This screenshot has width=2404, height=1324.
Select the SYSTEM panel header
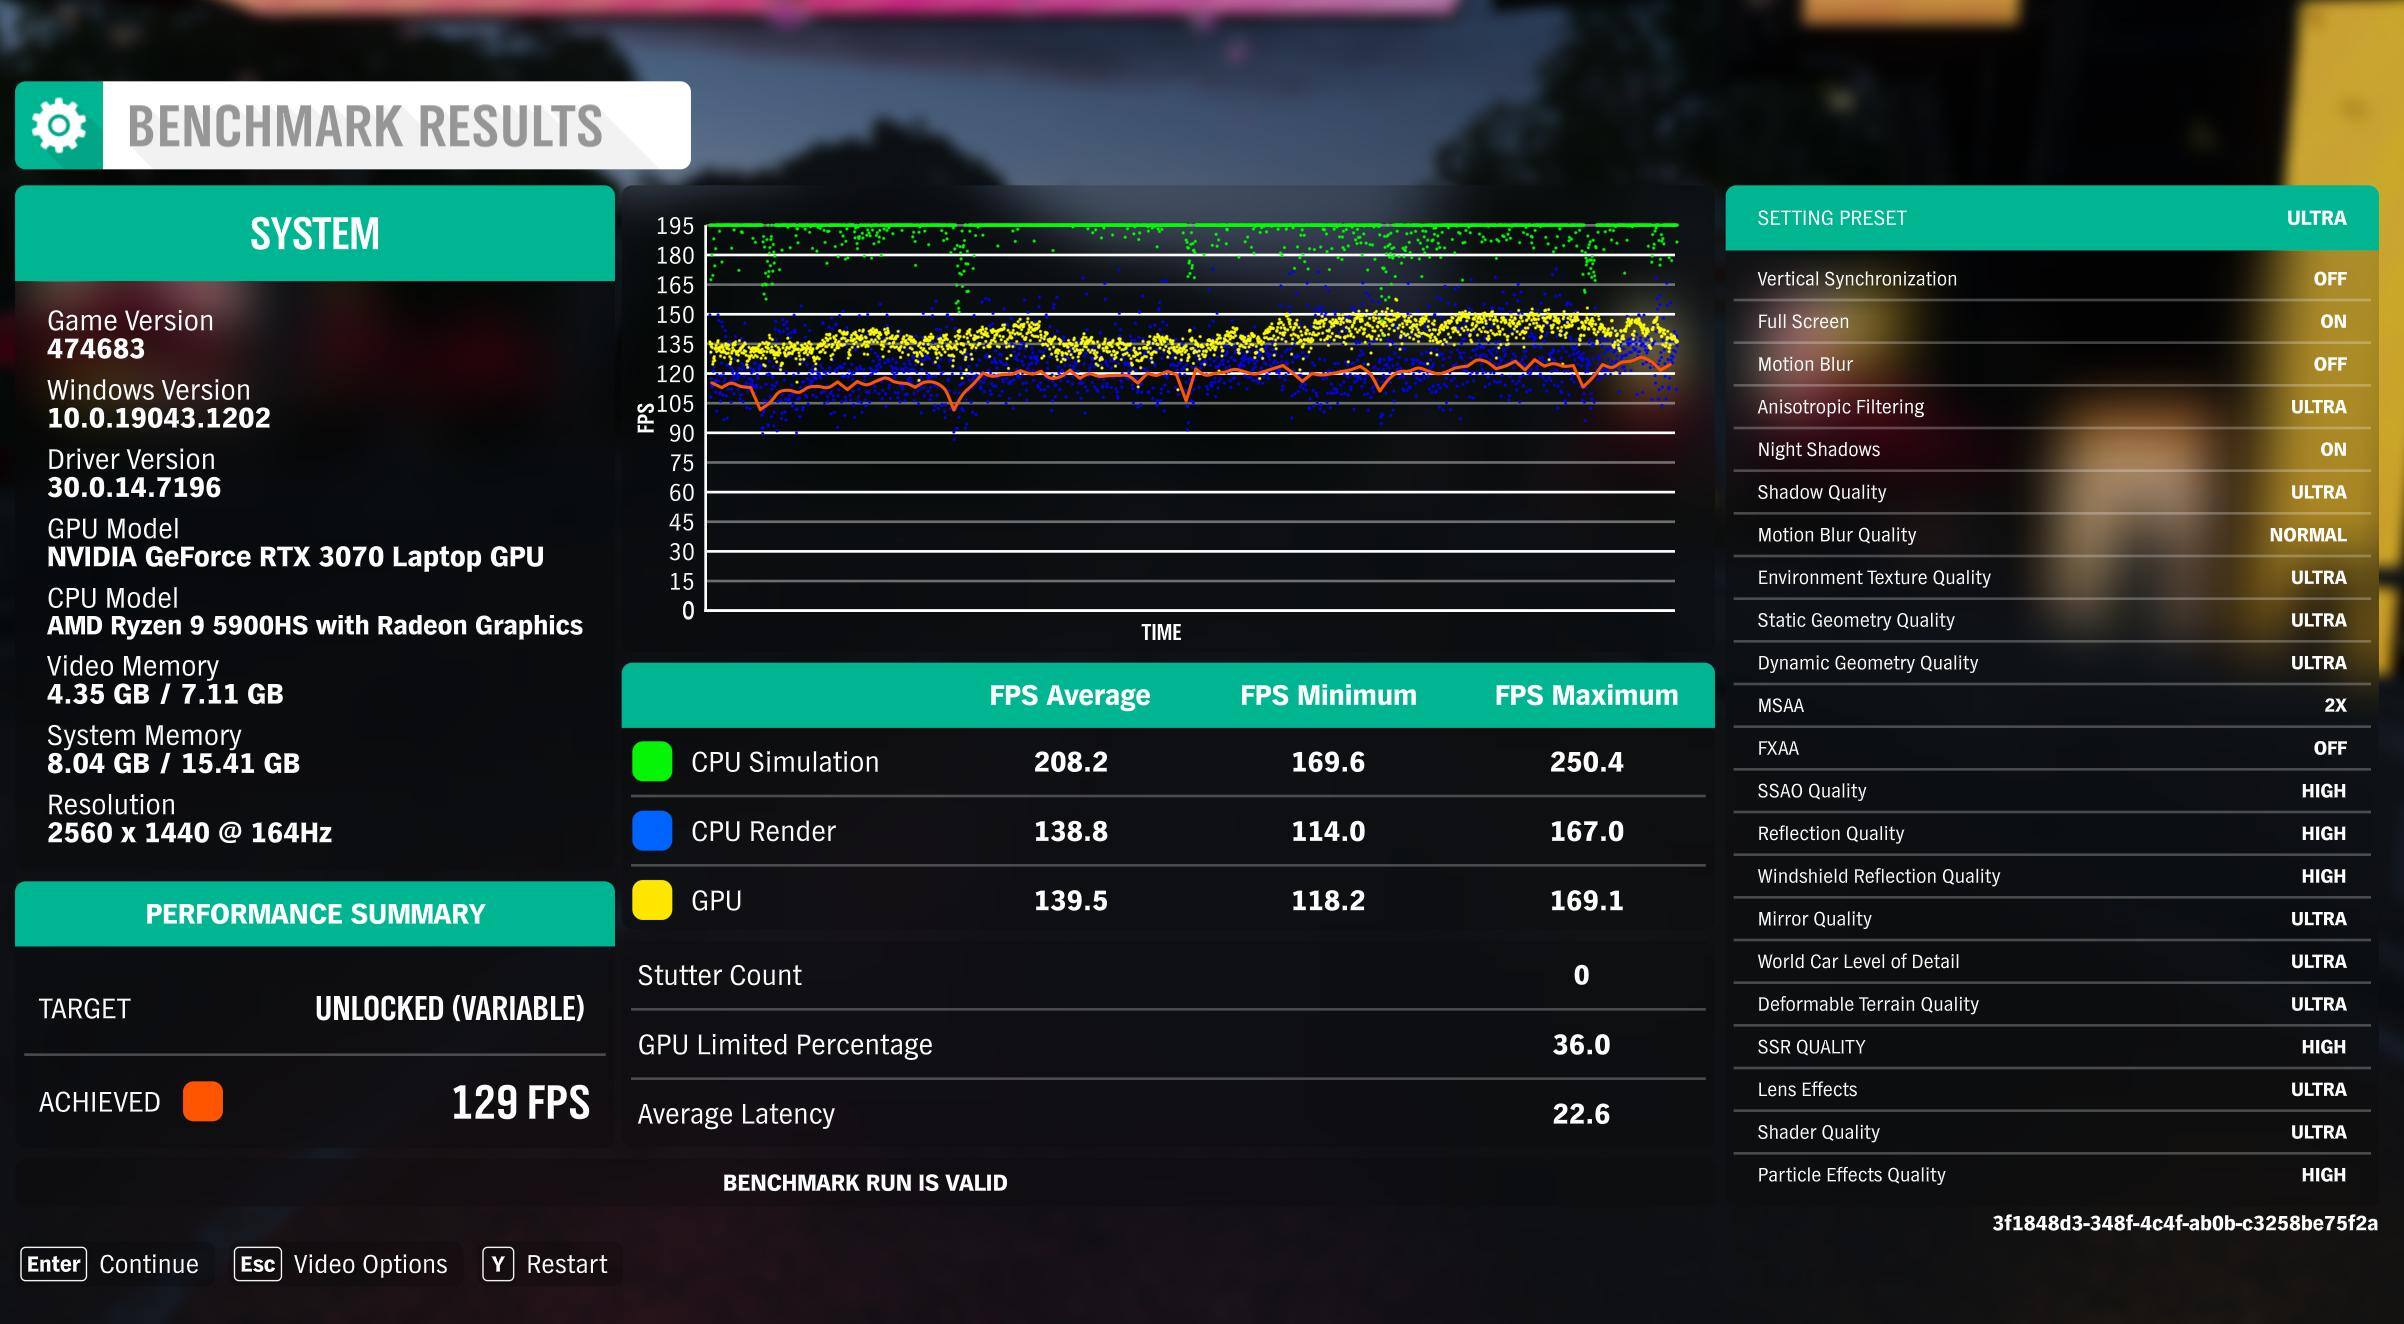(x=314, y=234)
